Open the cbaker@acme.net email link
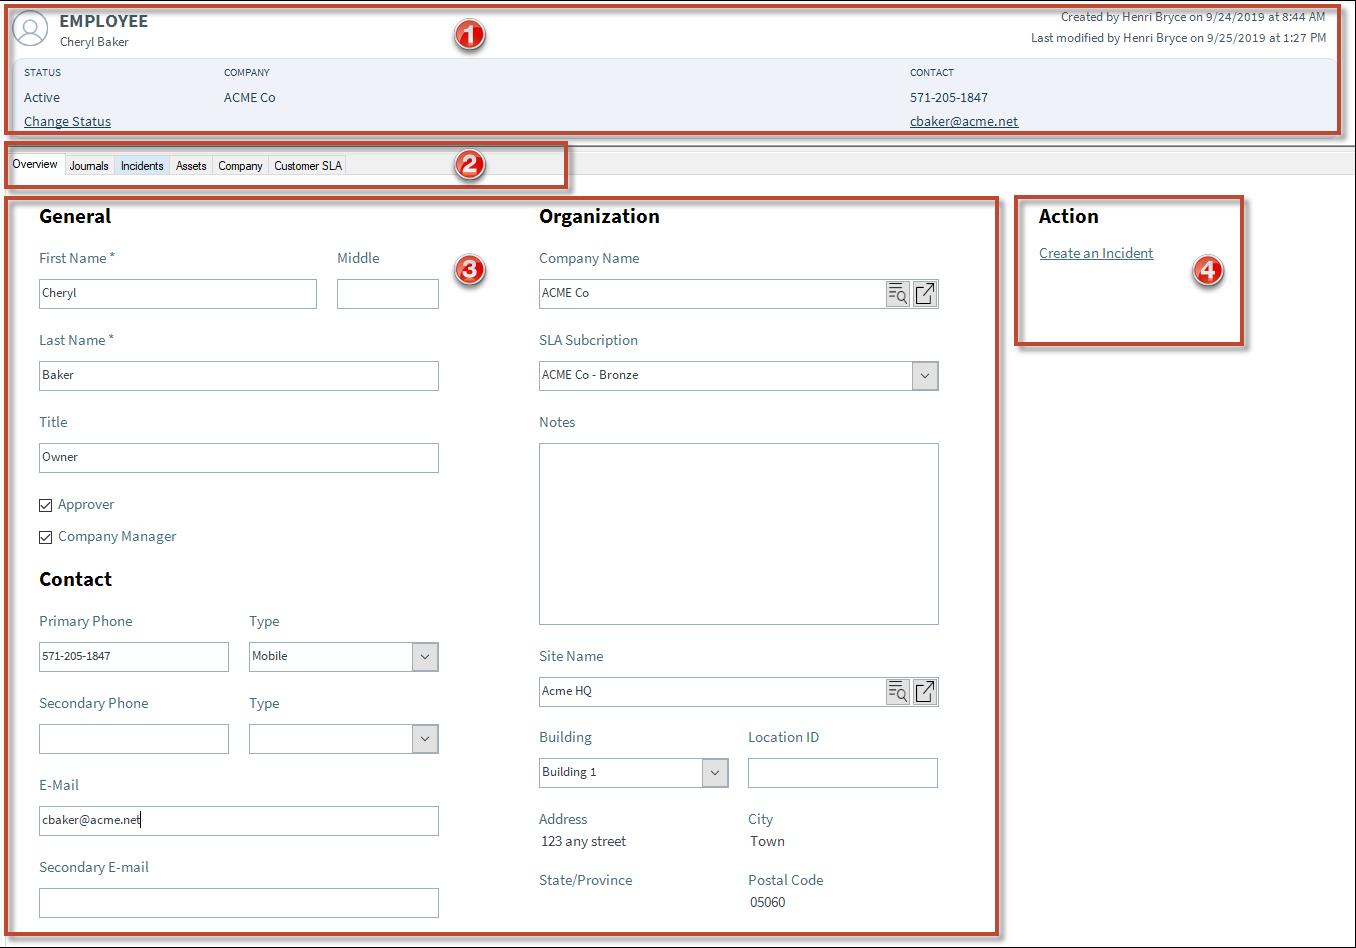The width and height of the screenshot is (1356, 948). [x=963, y=121]
